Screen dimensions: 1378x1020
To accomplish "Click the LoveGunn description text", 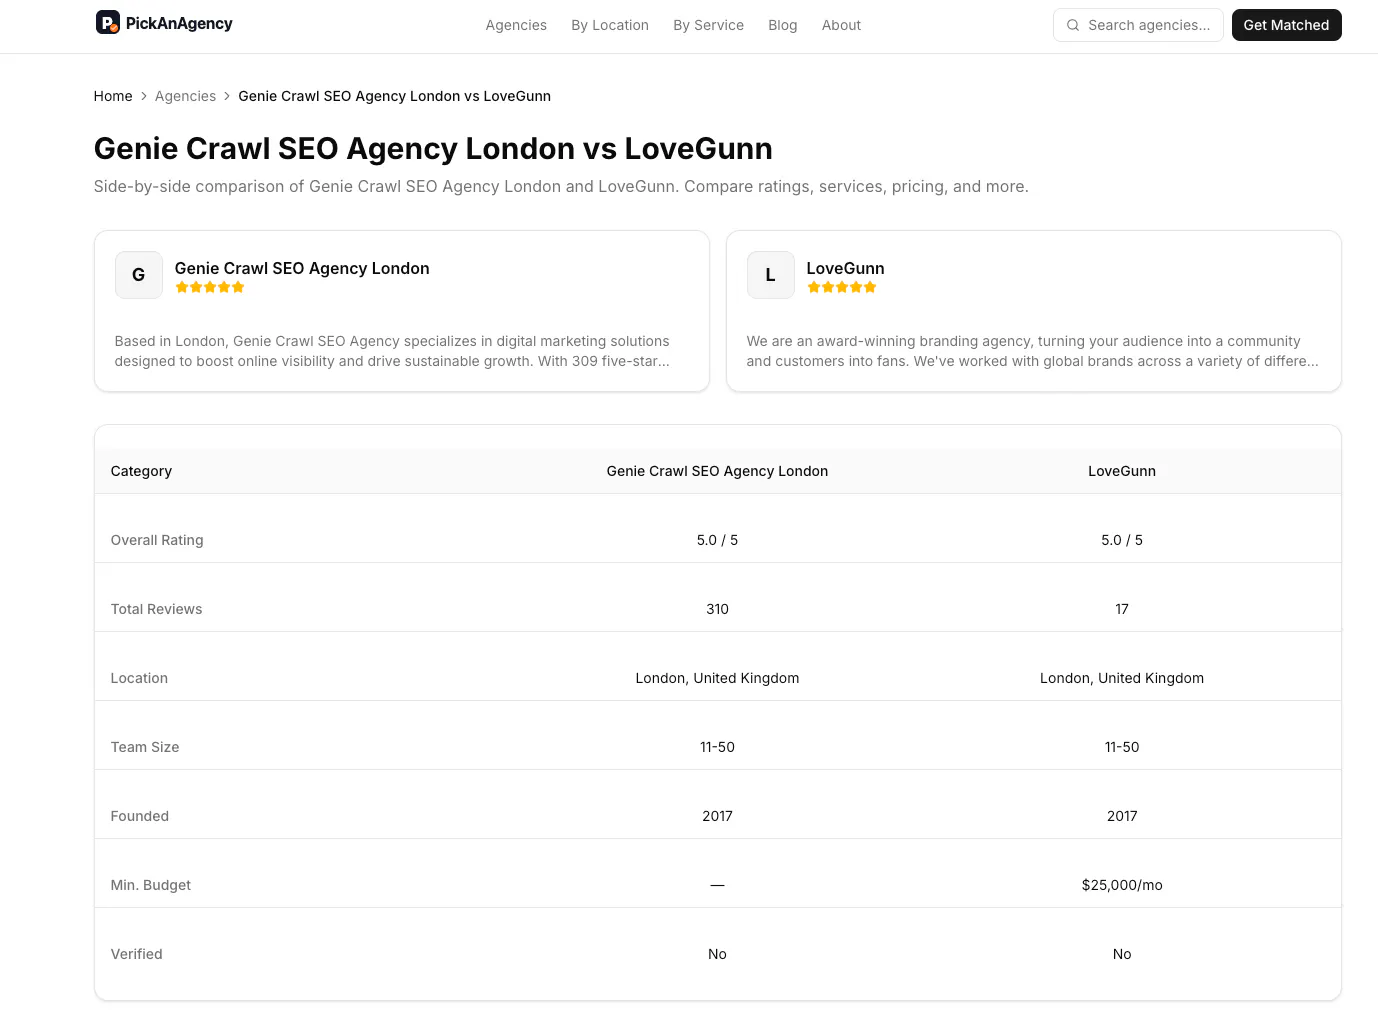I will [1032, 351].
